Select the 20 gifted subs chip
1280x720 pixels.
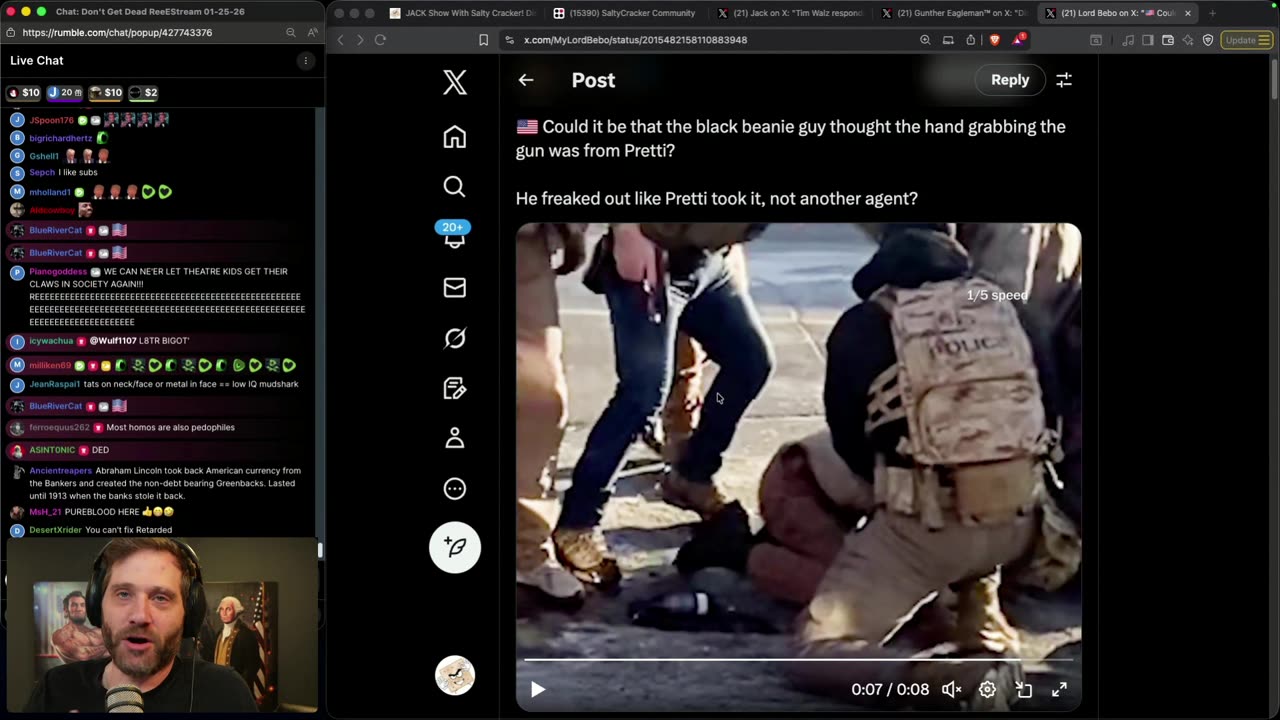pyautogui.click(x=65, y=93)
